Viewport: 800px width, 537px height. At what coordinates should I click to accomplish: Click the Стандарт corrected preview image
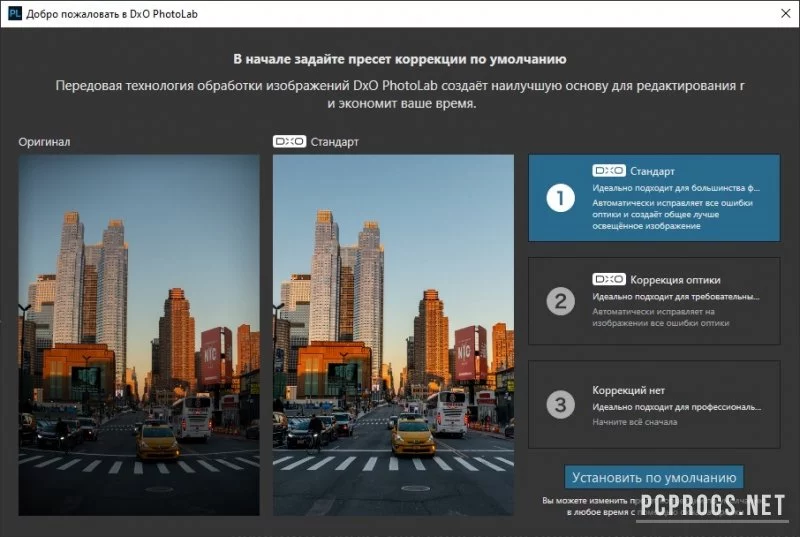[393, 335]
